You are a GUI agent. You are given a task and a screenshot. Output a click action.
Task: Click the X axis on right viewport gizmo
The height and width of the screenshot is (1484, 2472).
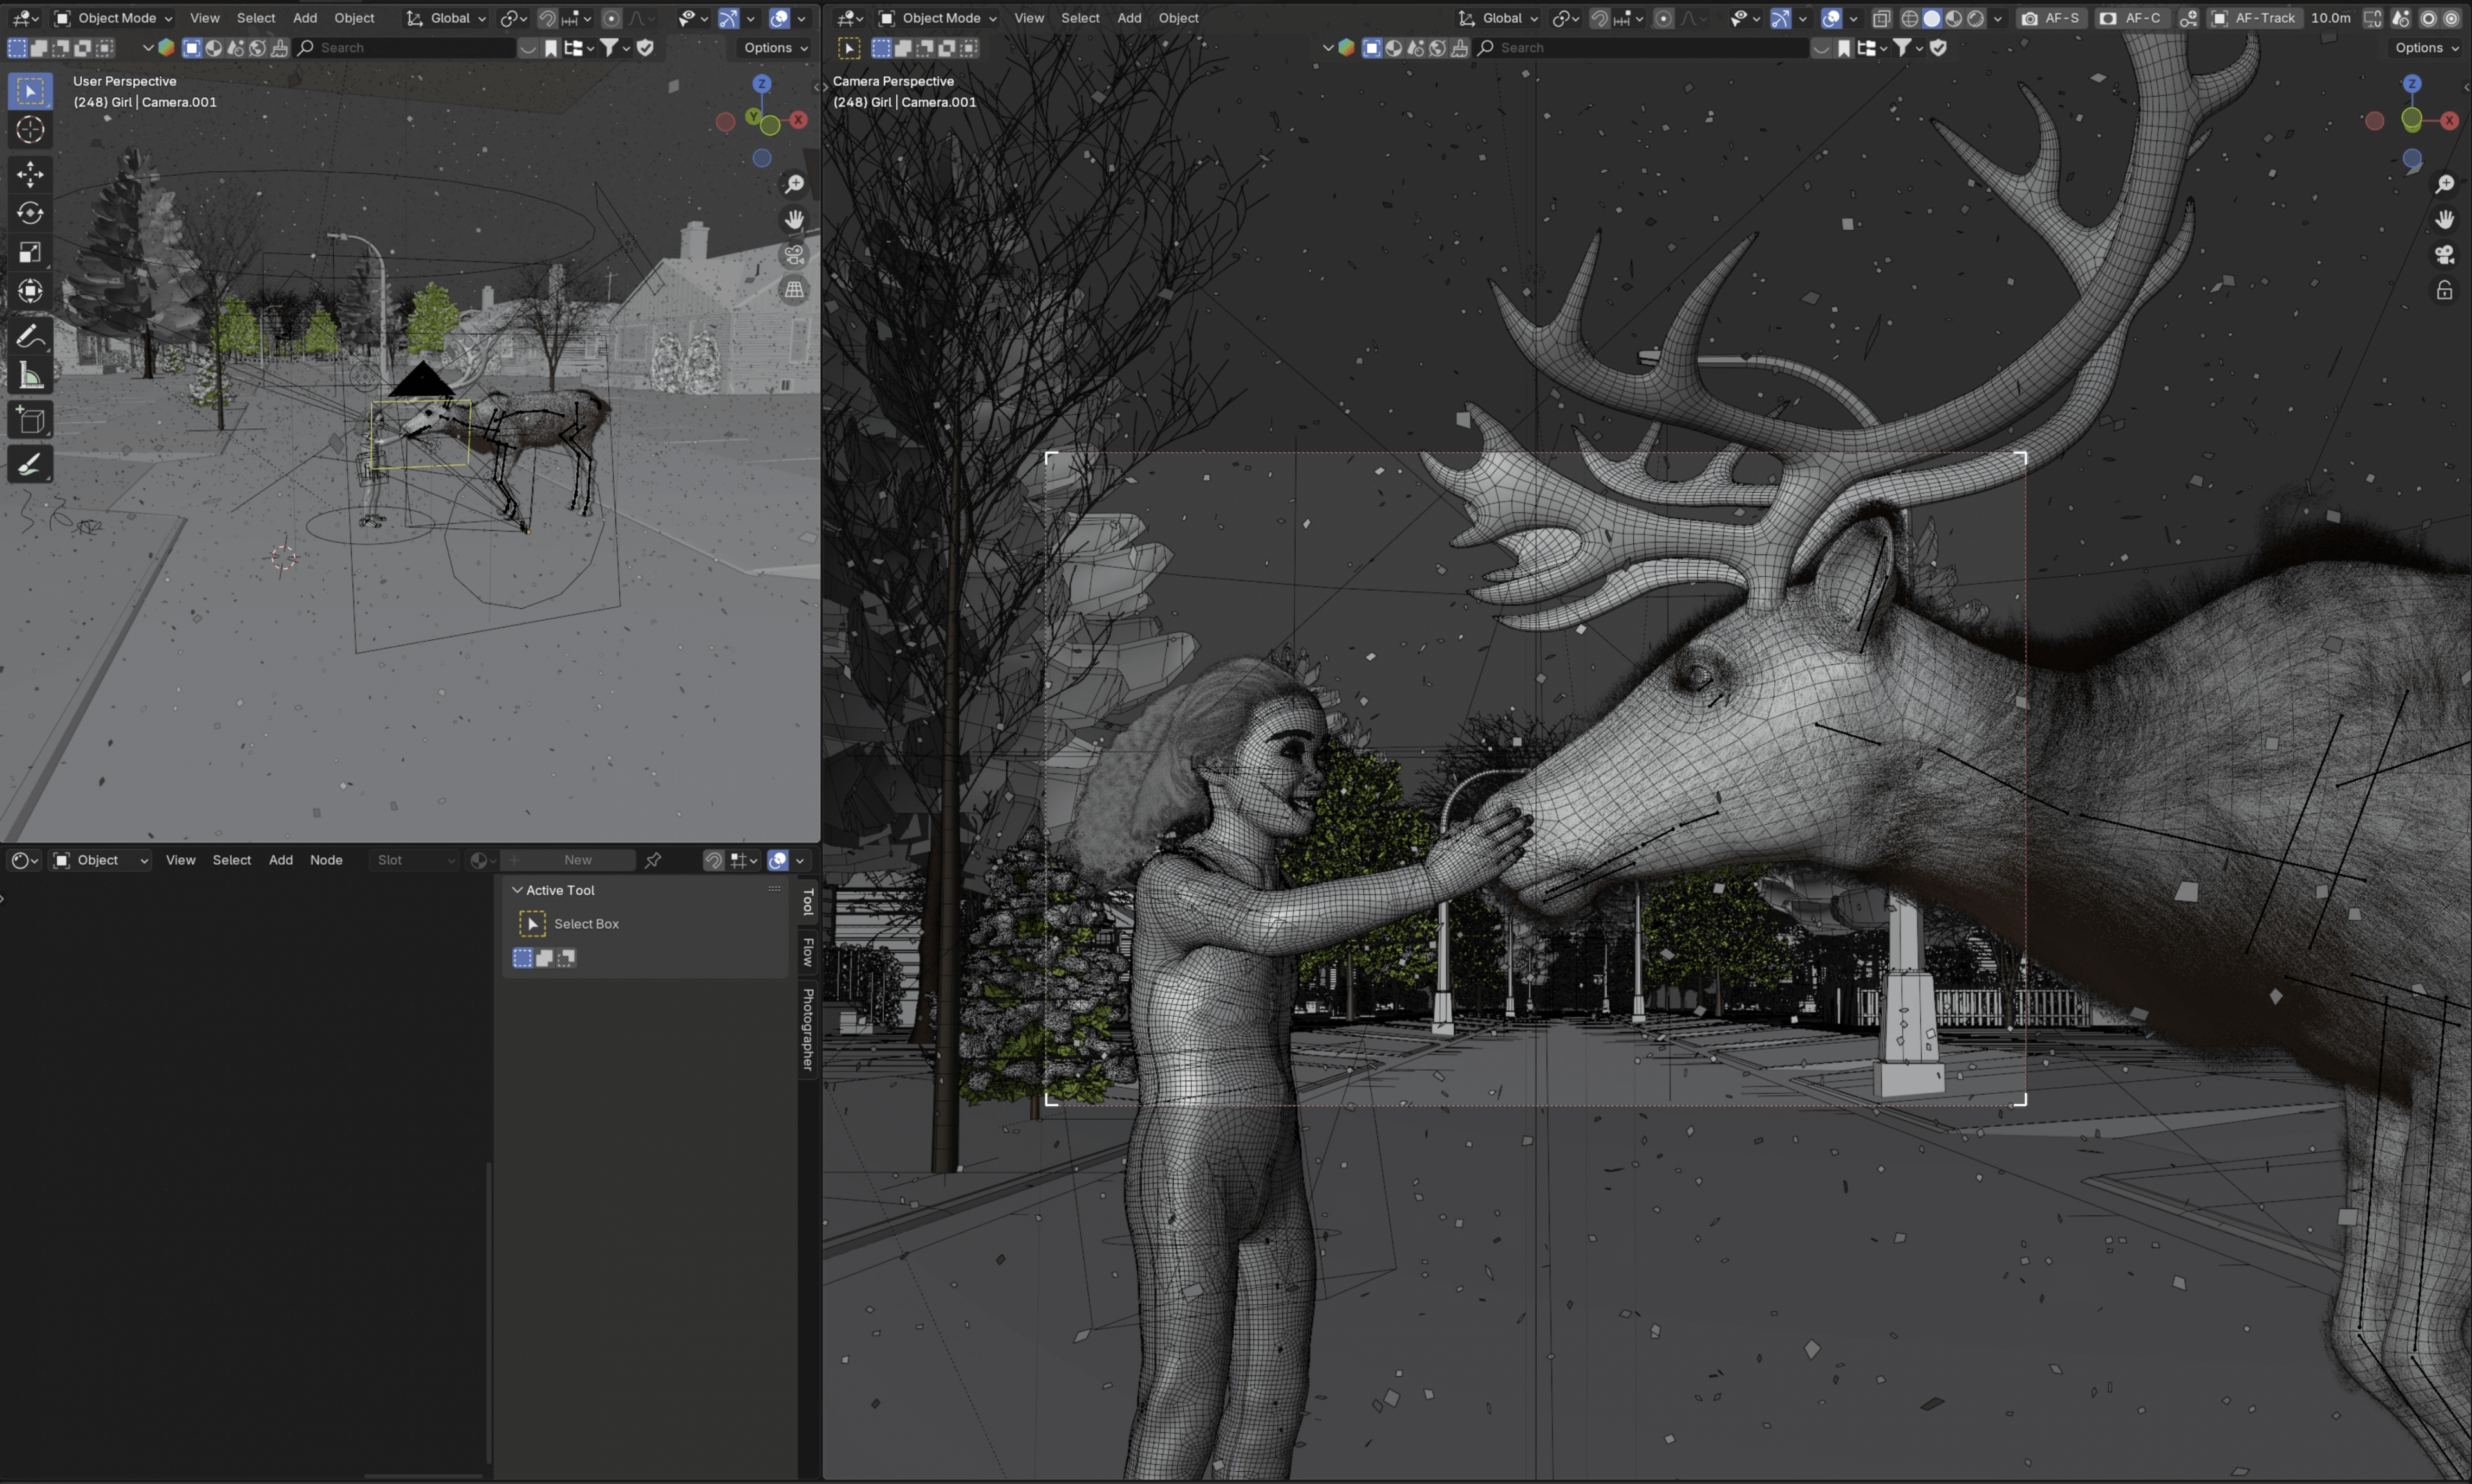tap(2449, 120)
